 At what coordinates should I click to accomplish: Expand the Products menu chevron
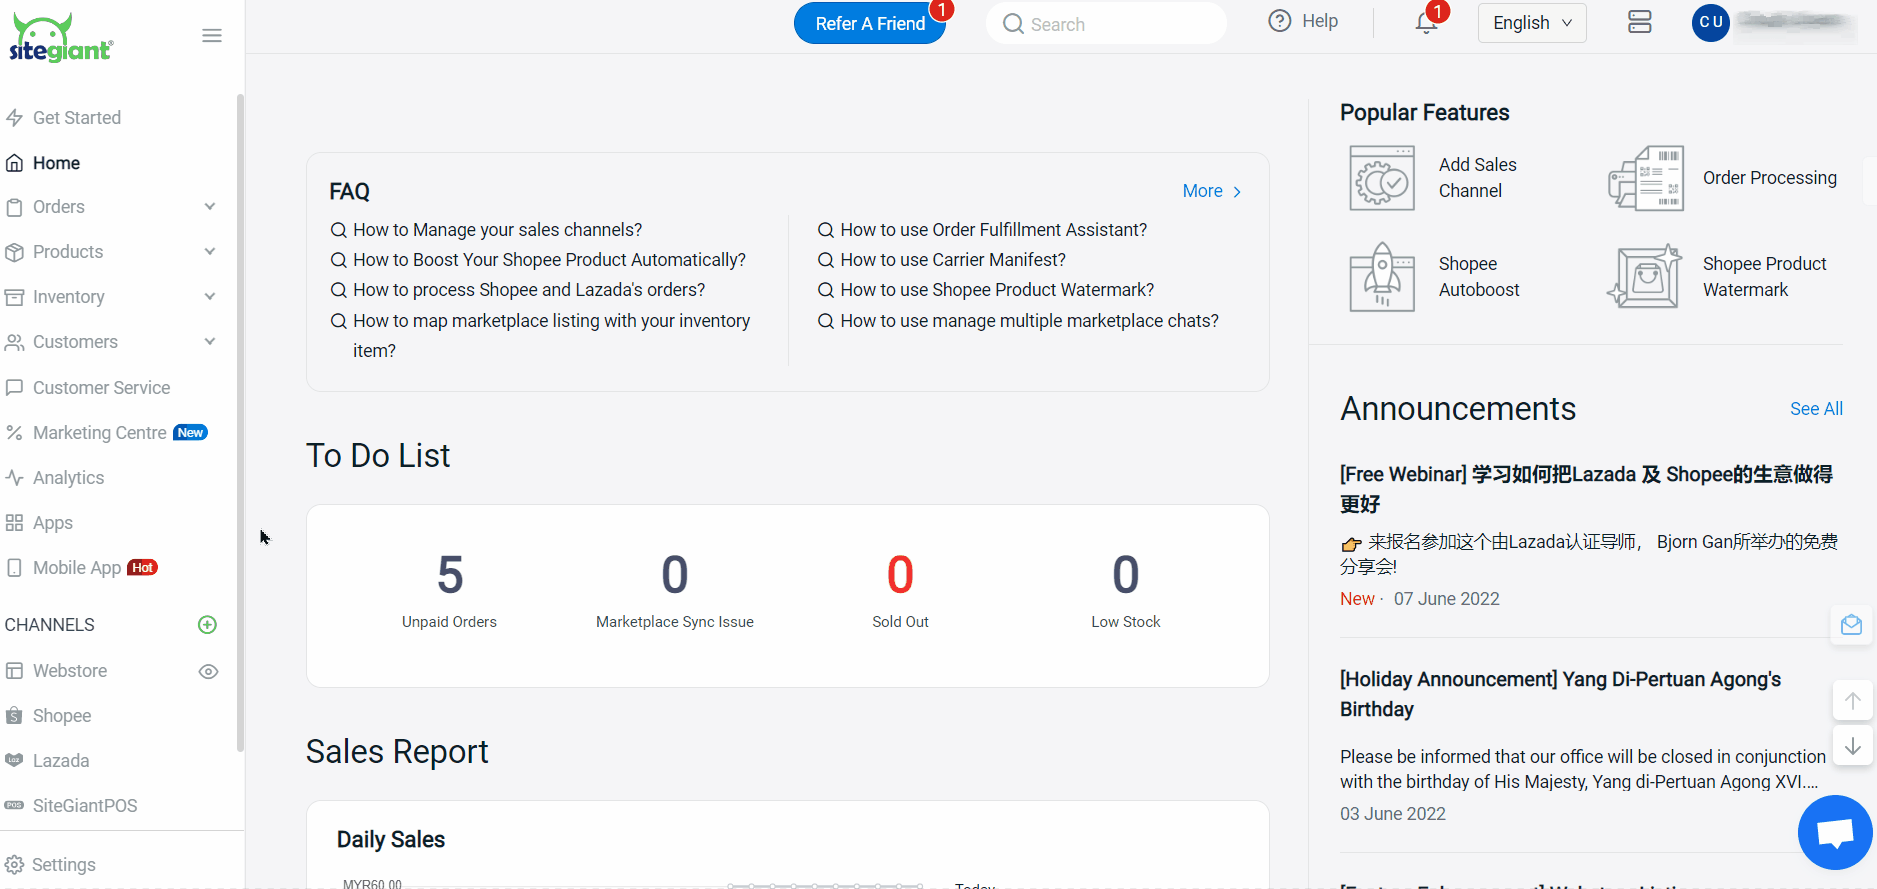coord(210,252)
